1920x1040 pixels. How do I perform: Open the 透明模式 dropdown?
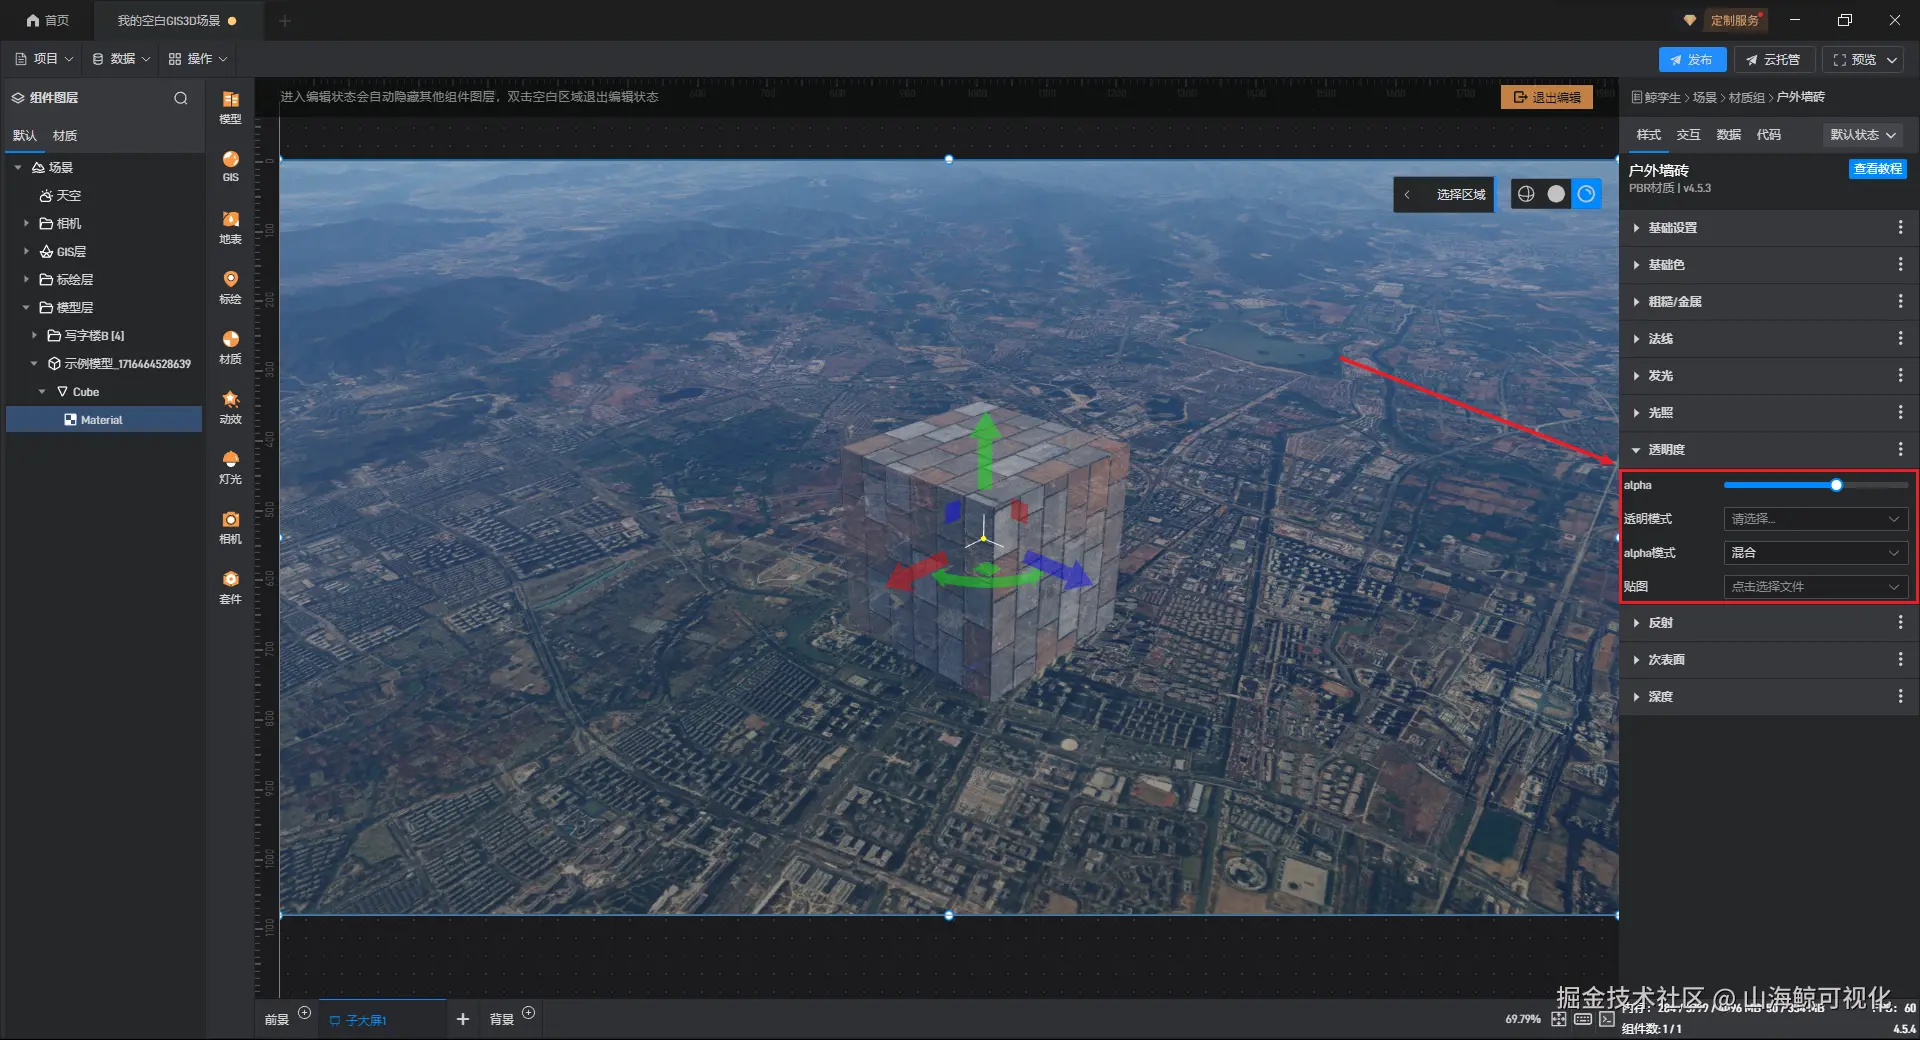point(1815,519)
